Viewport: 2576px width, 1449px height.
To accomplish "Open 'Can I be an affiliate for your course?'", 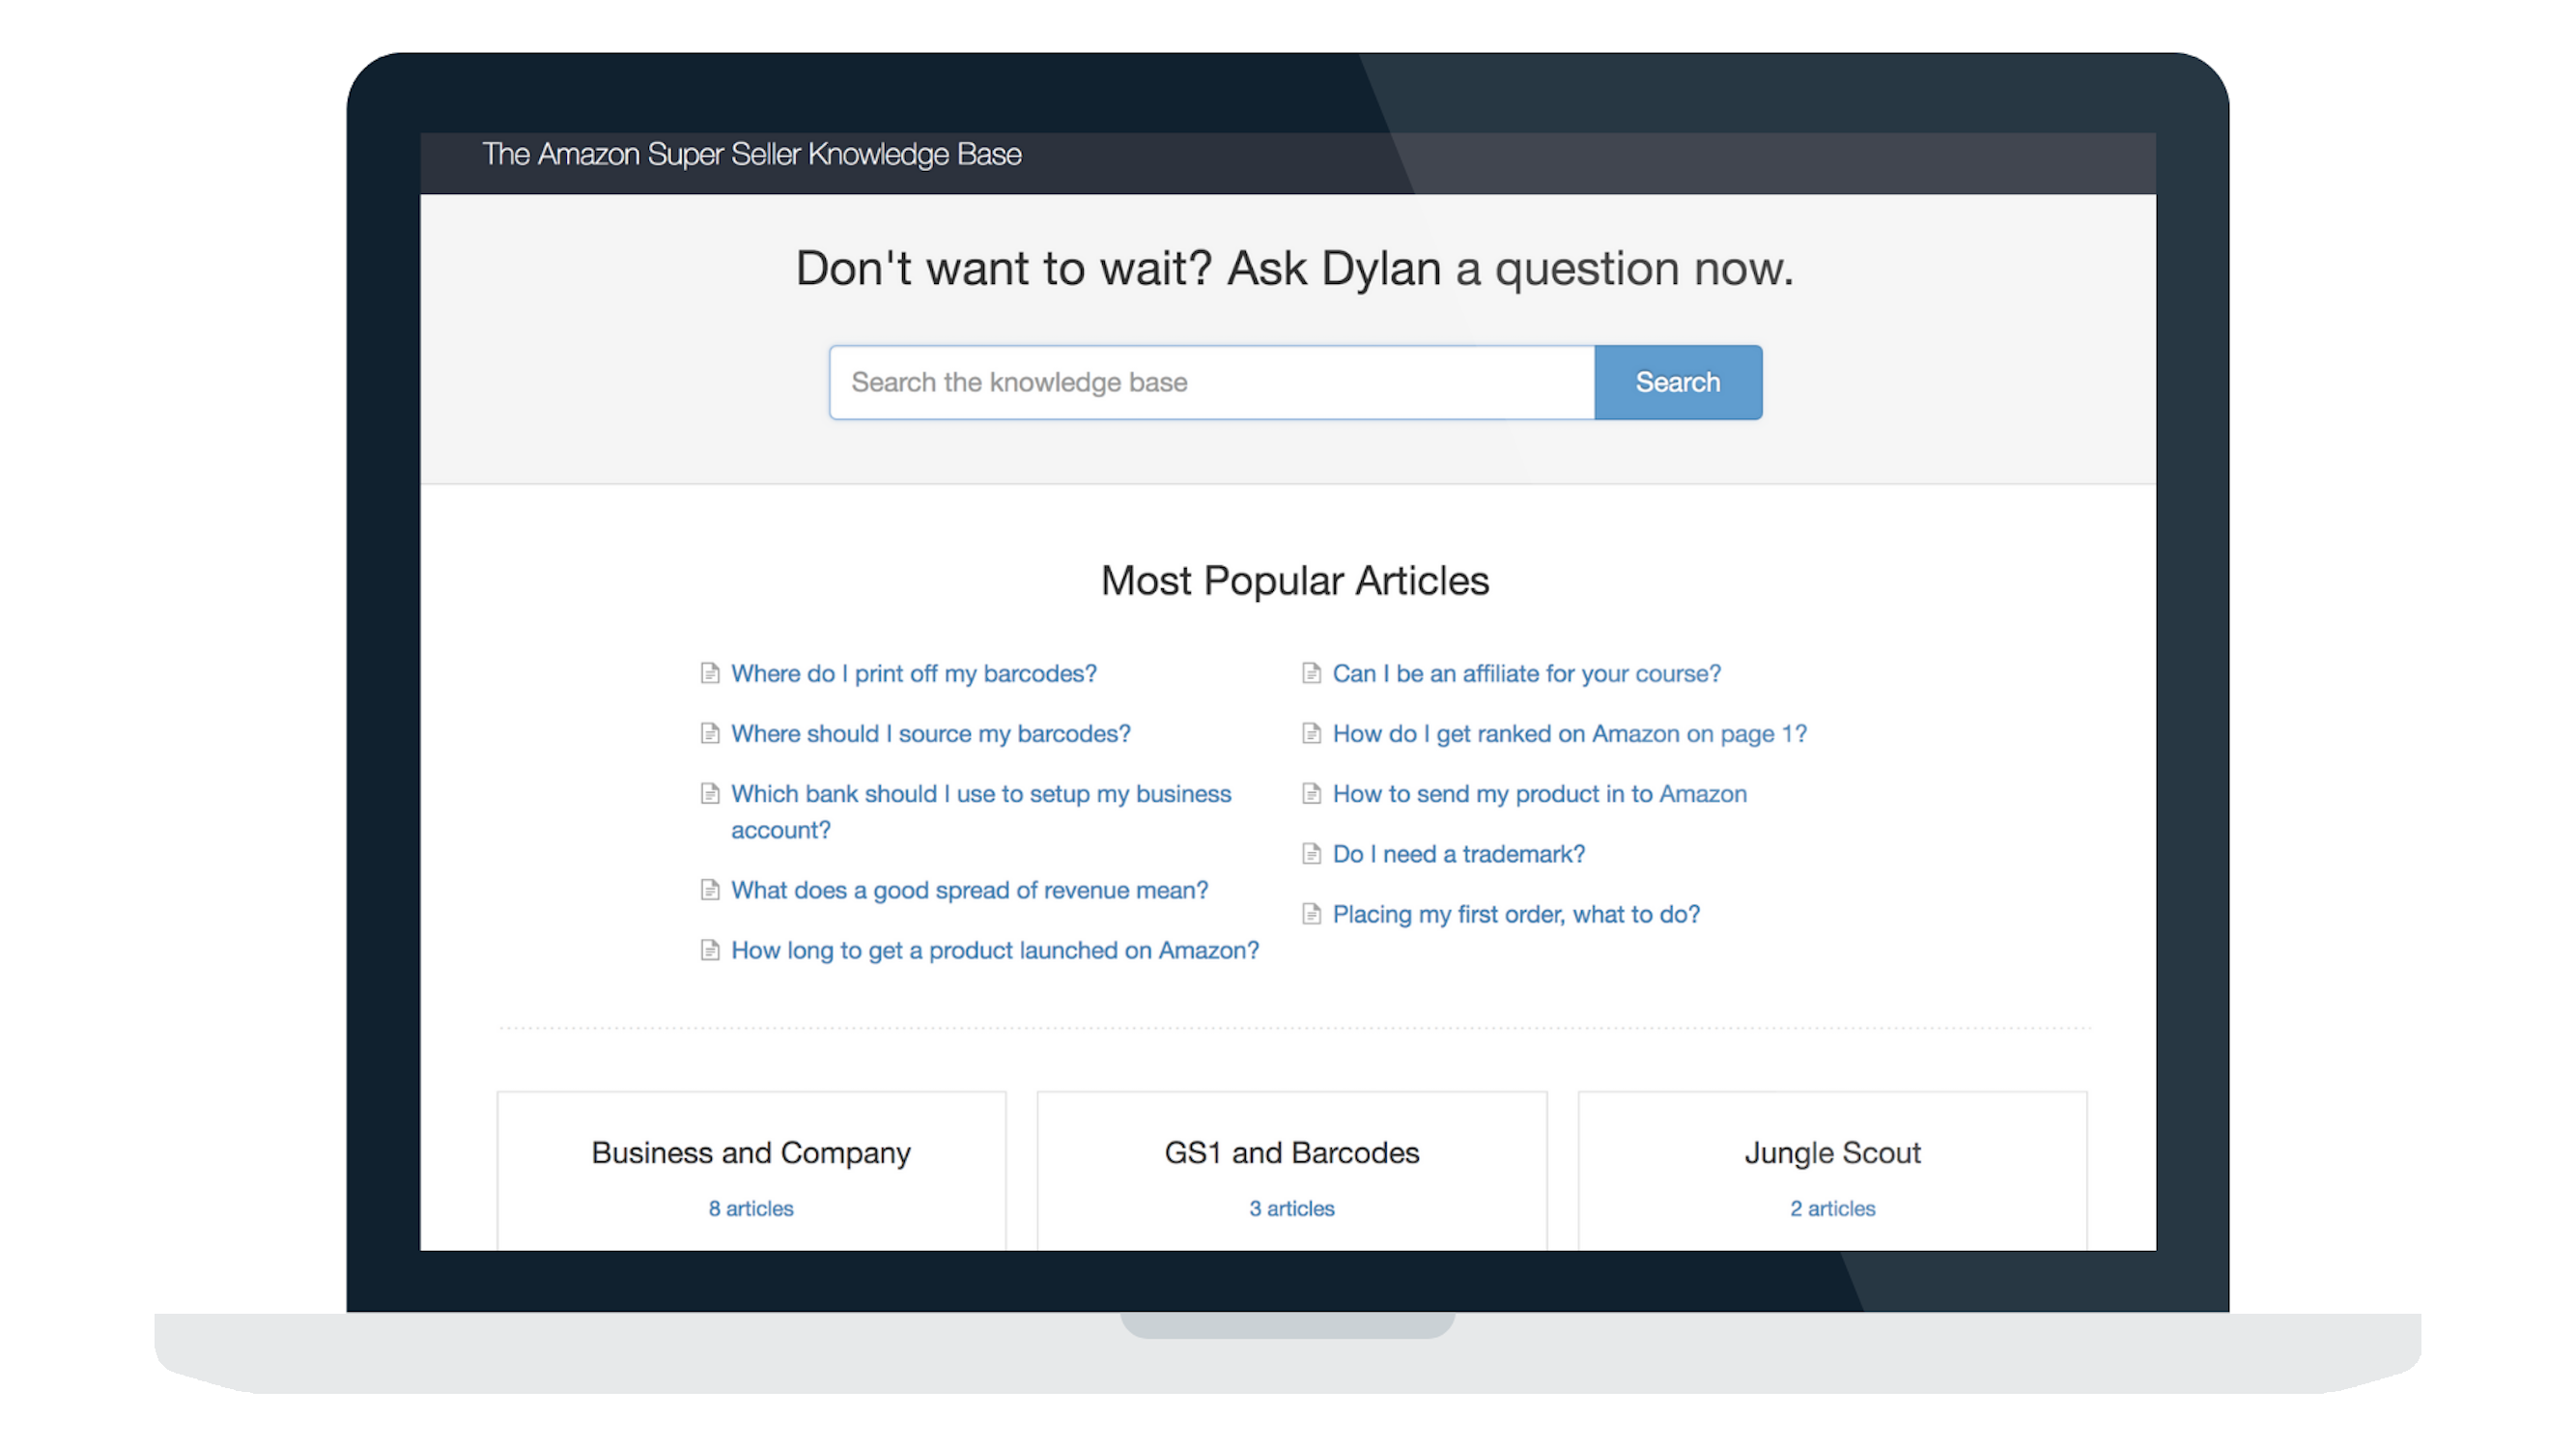I will [1526, 673].
